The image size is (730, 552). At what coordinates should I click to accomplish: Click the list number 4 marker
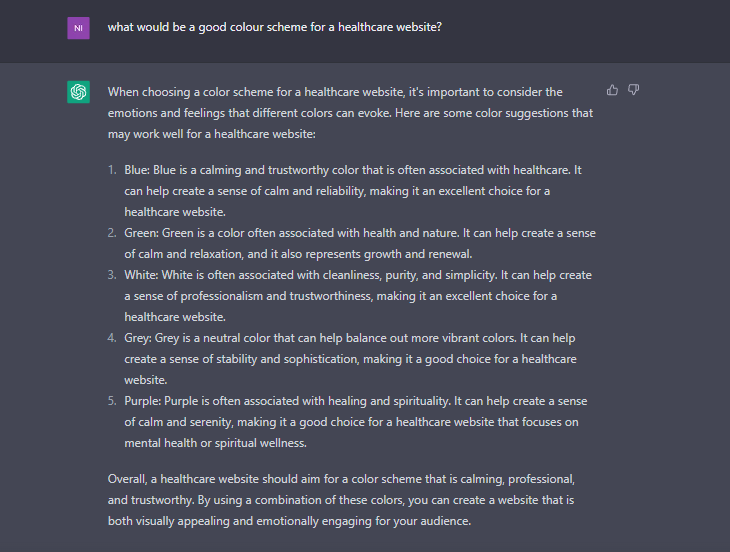(x=112, y=338)
